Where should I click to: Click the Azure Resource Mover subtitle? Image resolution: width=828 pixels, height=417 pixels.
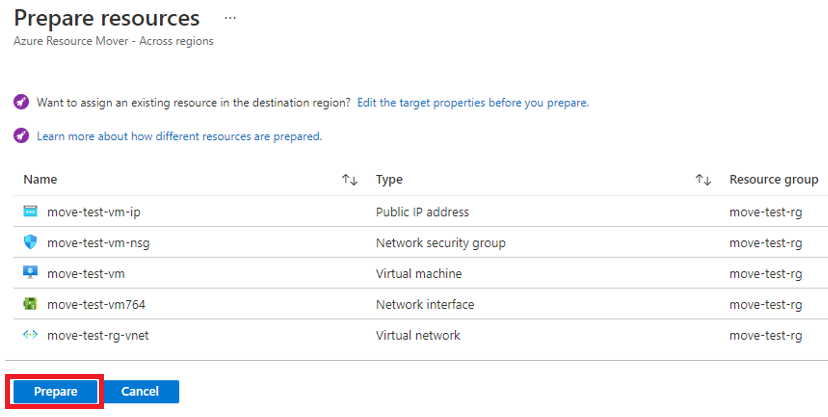[x=114, y=41]
